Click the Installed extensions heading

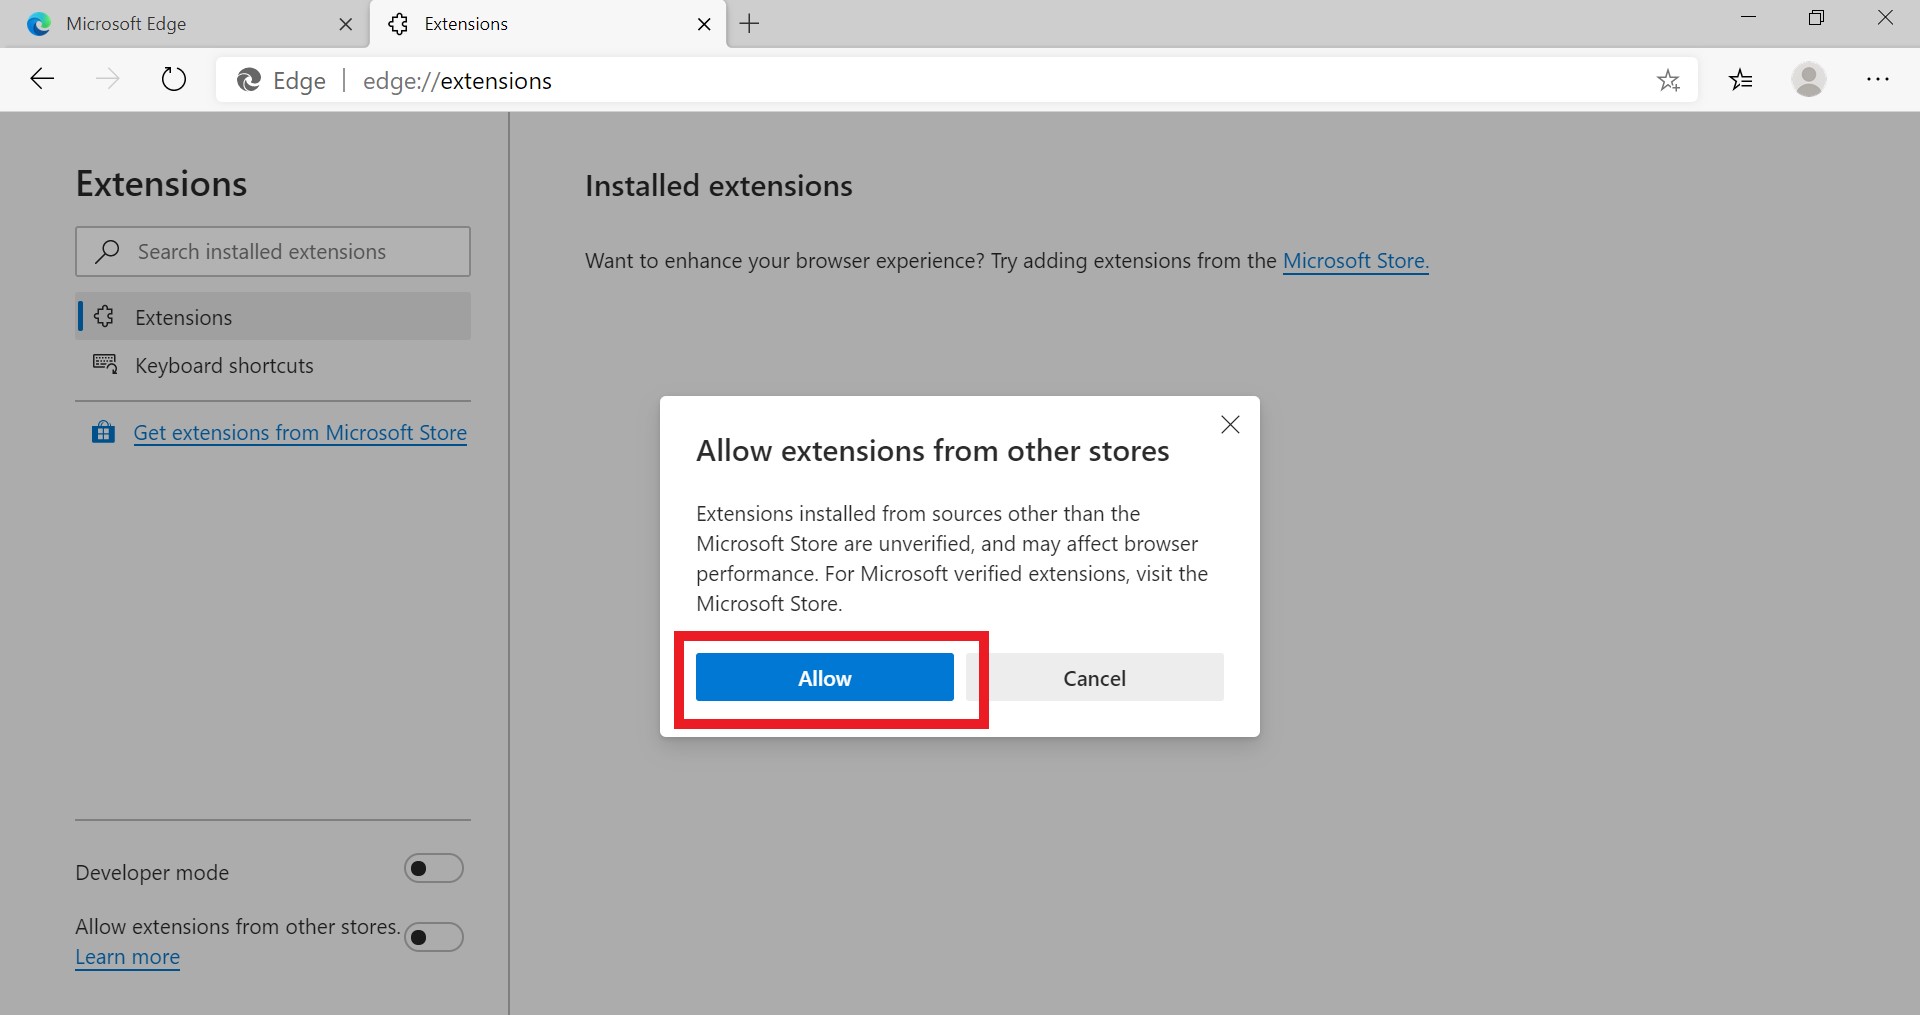[719, 186]
